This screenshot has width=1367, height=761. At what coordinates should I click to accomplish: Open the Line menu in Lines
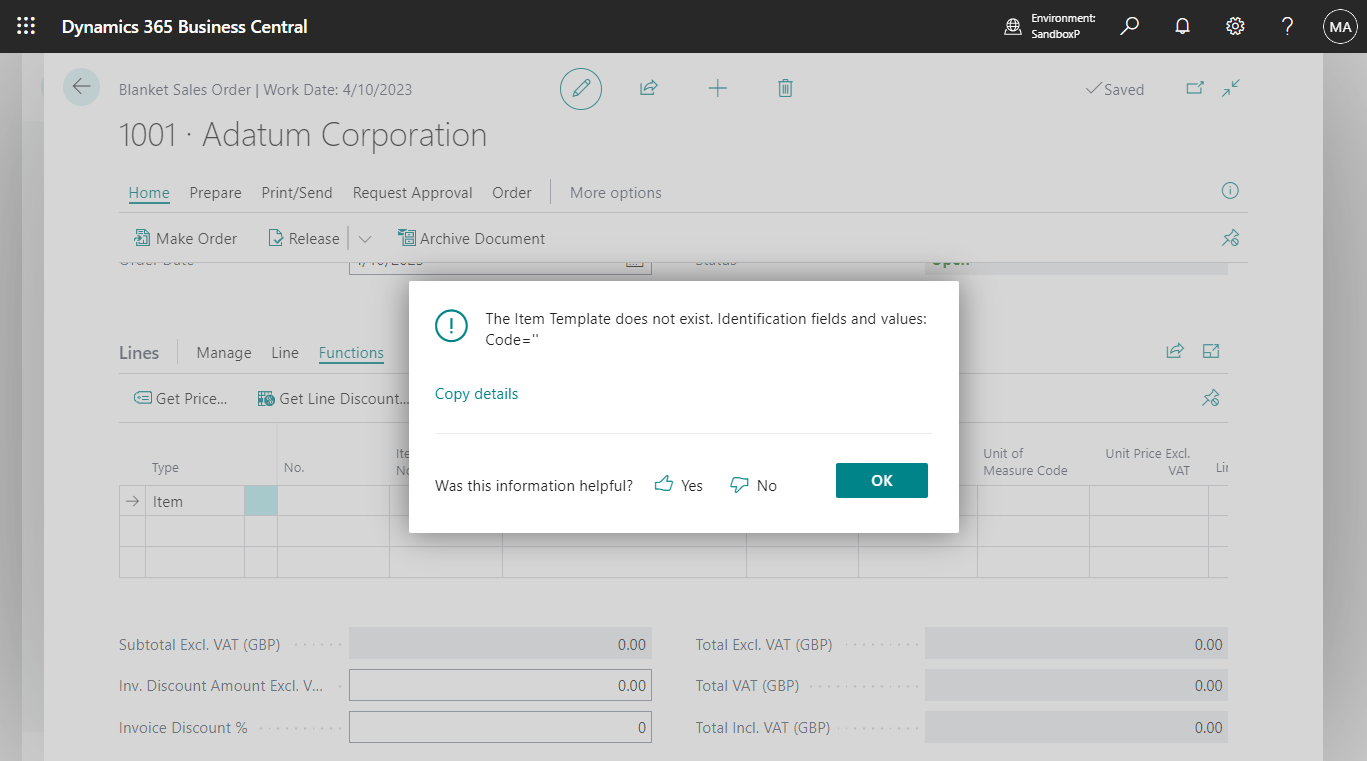pos(285,353)
